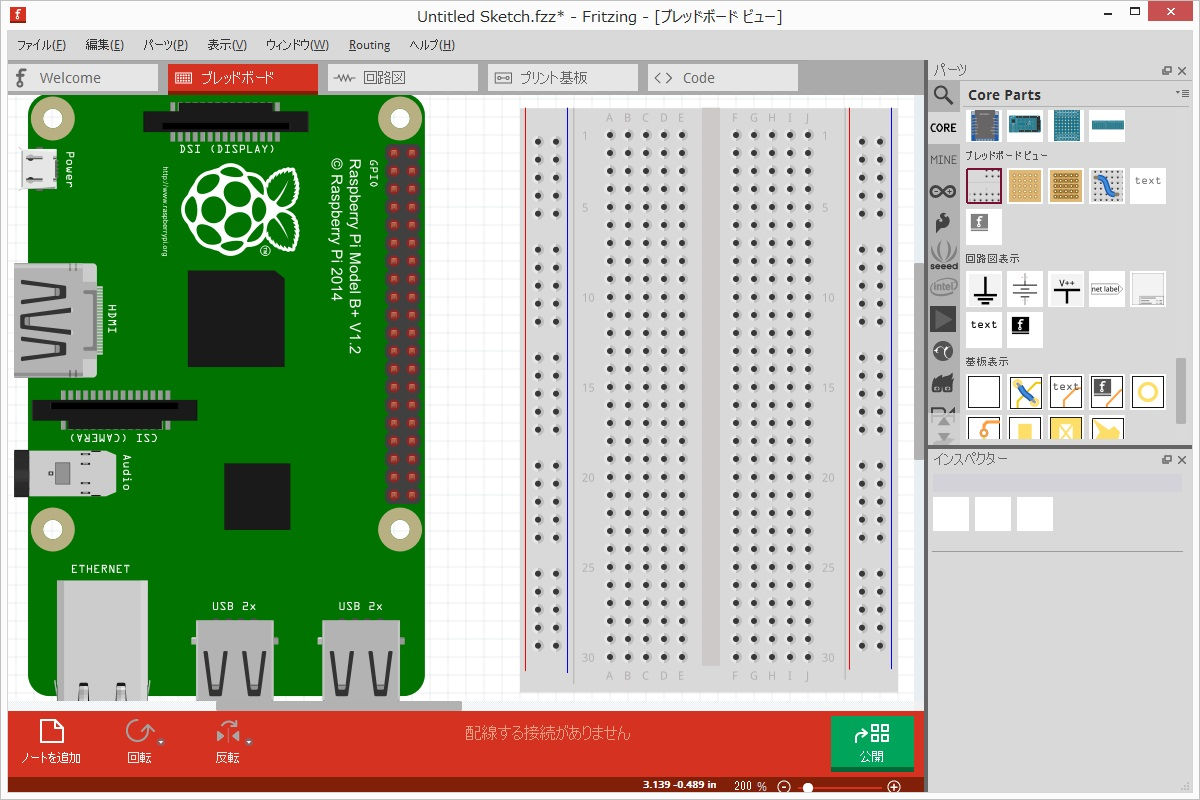Open the Core Parts bin options menu
Image resolution: width=1200 pixels, height=800 pixels.
pyautogui.click(x=1183, y=93)
